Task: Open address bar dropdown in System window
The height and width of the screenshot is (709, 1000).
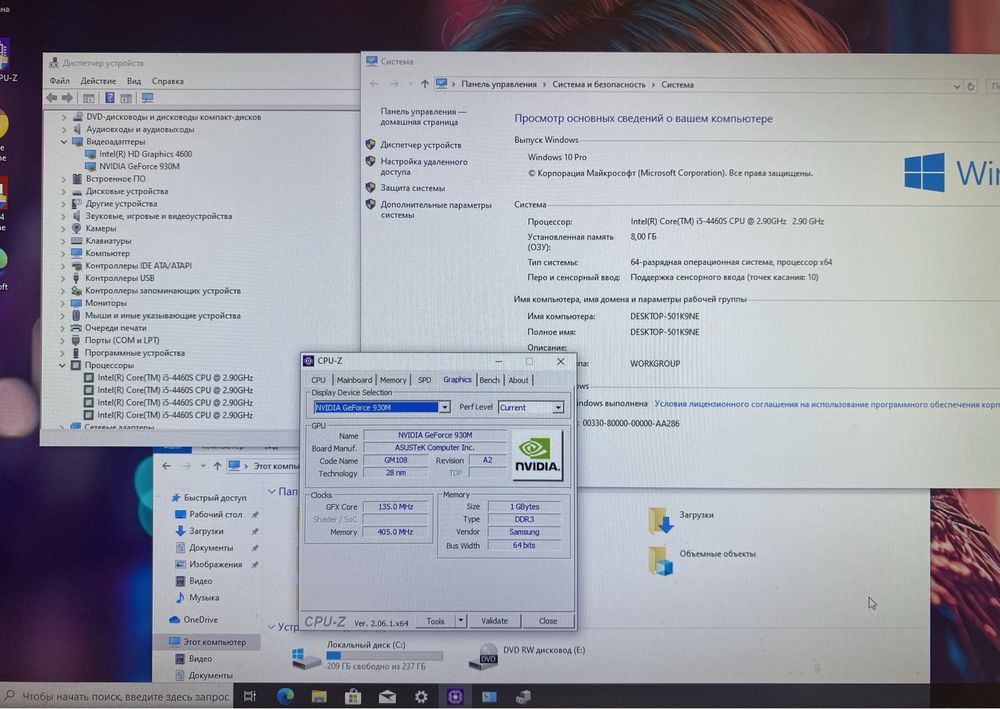Action: (x=957, y=86)
